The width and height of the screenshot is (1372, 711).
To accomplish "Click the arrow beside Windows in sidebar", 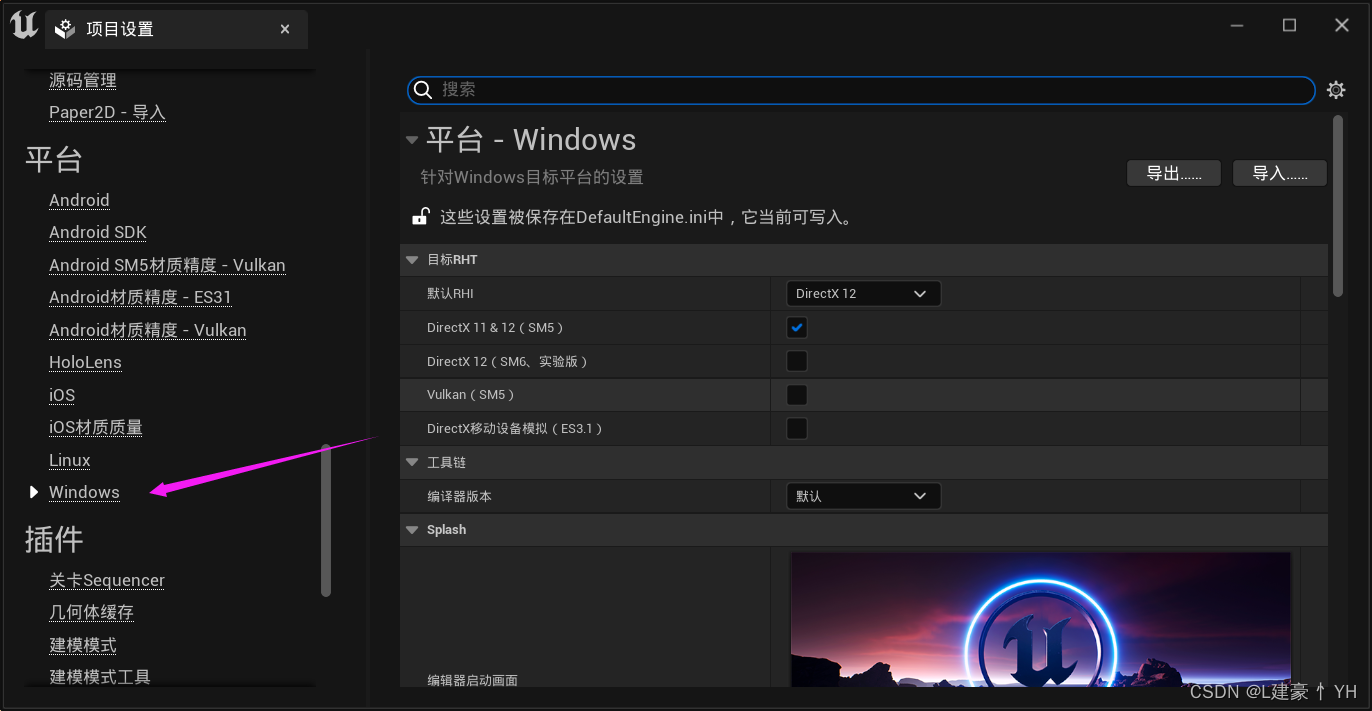I will (34, 492).
